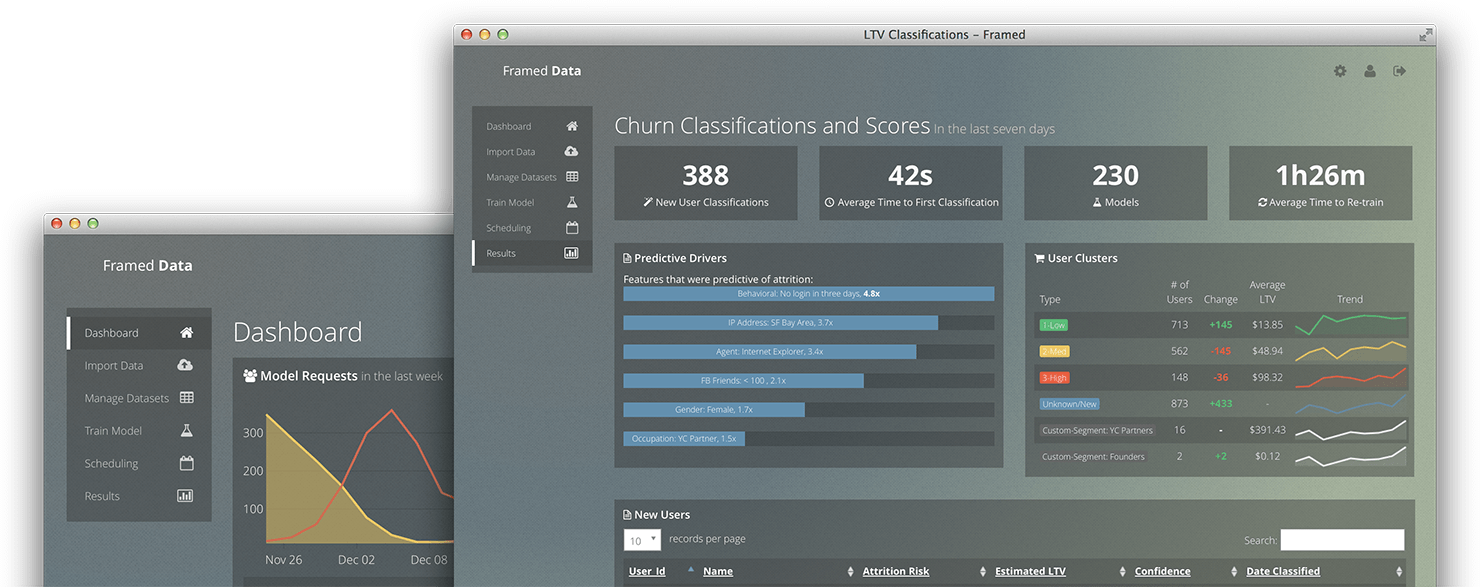The width and height of the screenshot is (1480, 587).
Task: Click the document icon beside Predictive Drivers
Action: pyautogui.click(x=627, y=258)
